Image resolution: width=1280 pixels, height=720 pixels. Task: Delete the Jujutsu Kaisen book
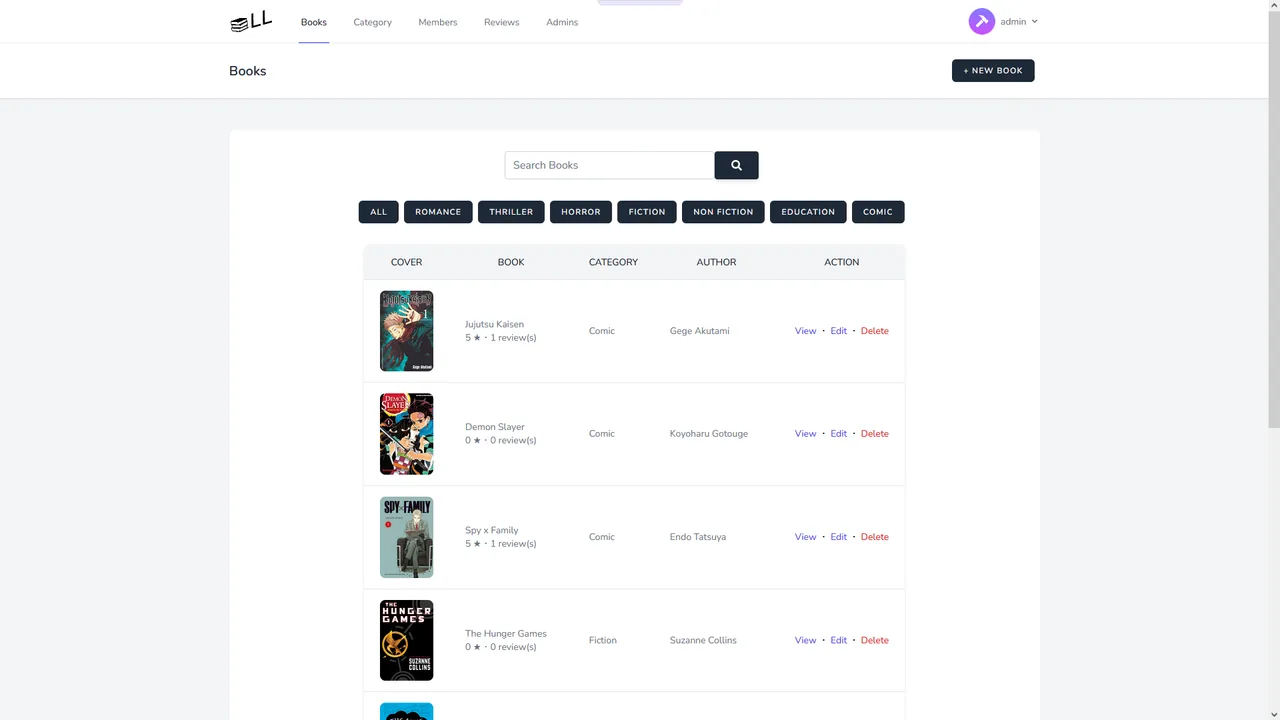coord(875,331)
